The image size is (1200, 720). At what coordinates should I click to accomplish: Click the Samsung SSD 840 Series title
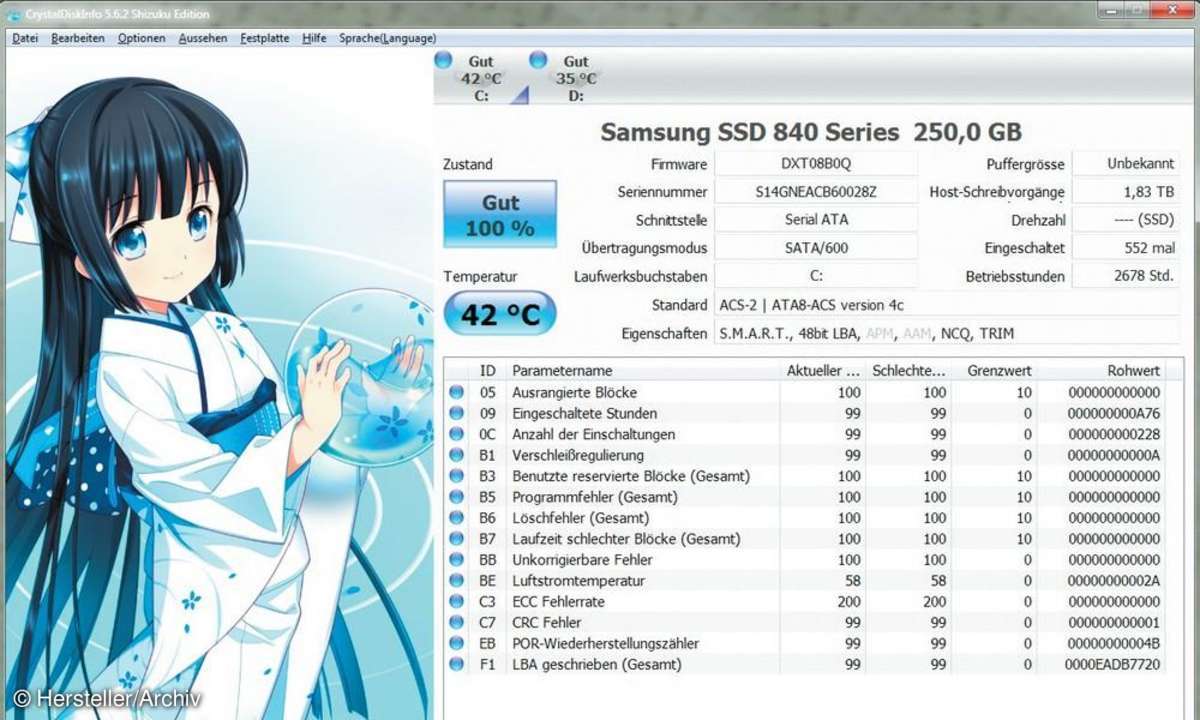[811, 132]
